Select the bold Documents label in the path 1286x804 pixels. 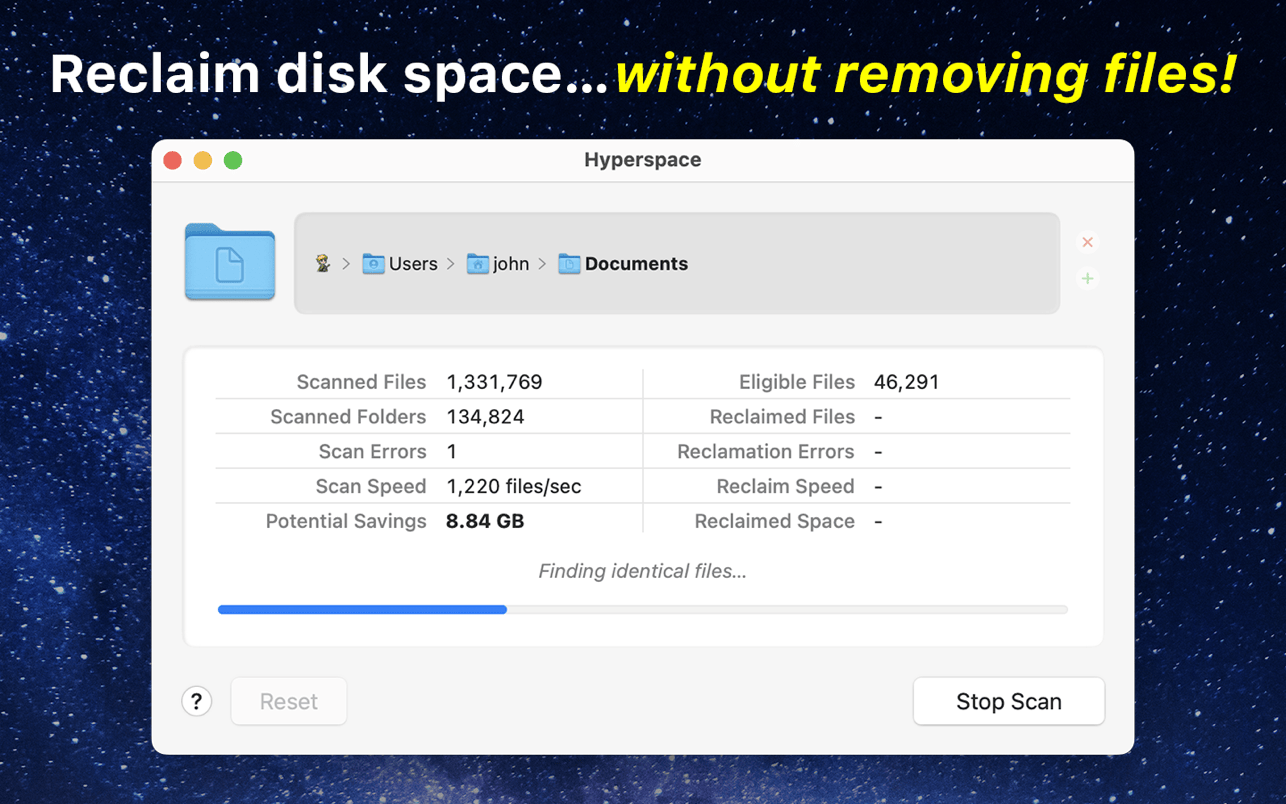(x=636, y=263)
